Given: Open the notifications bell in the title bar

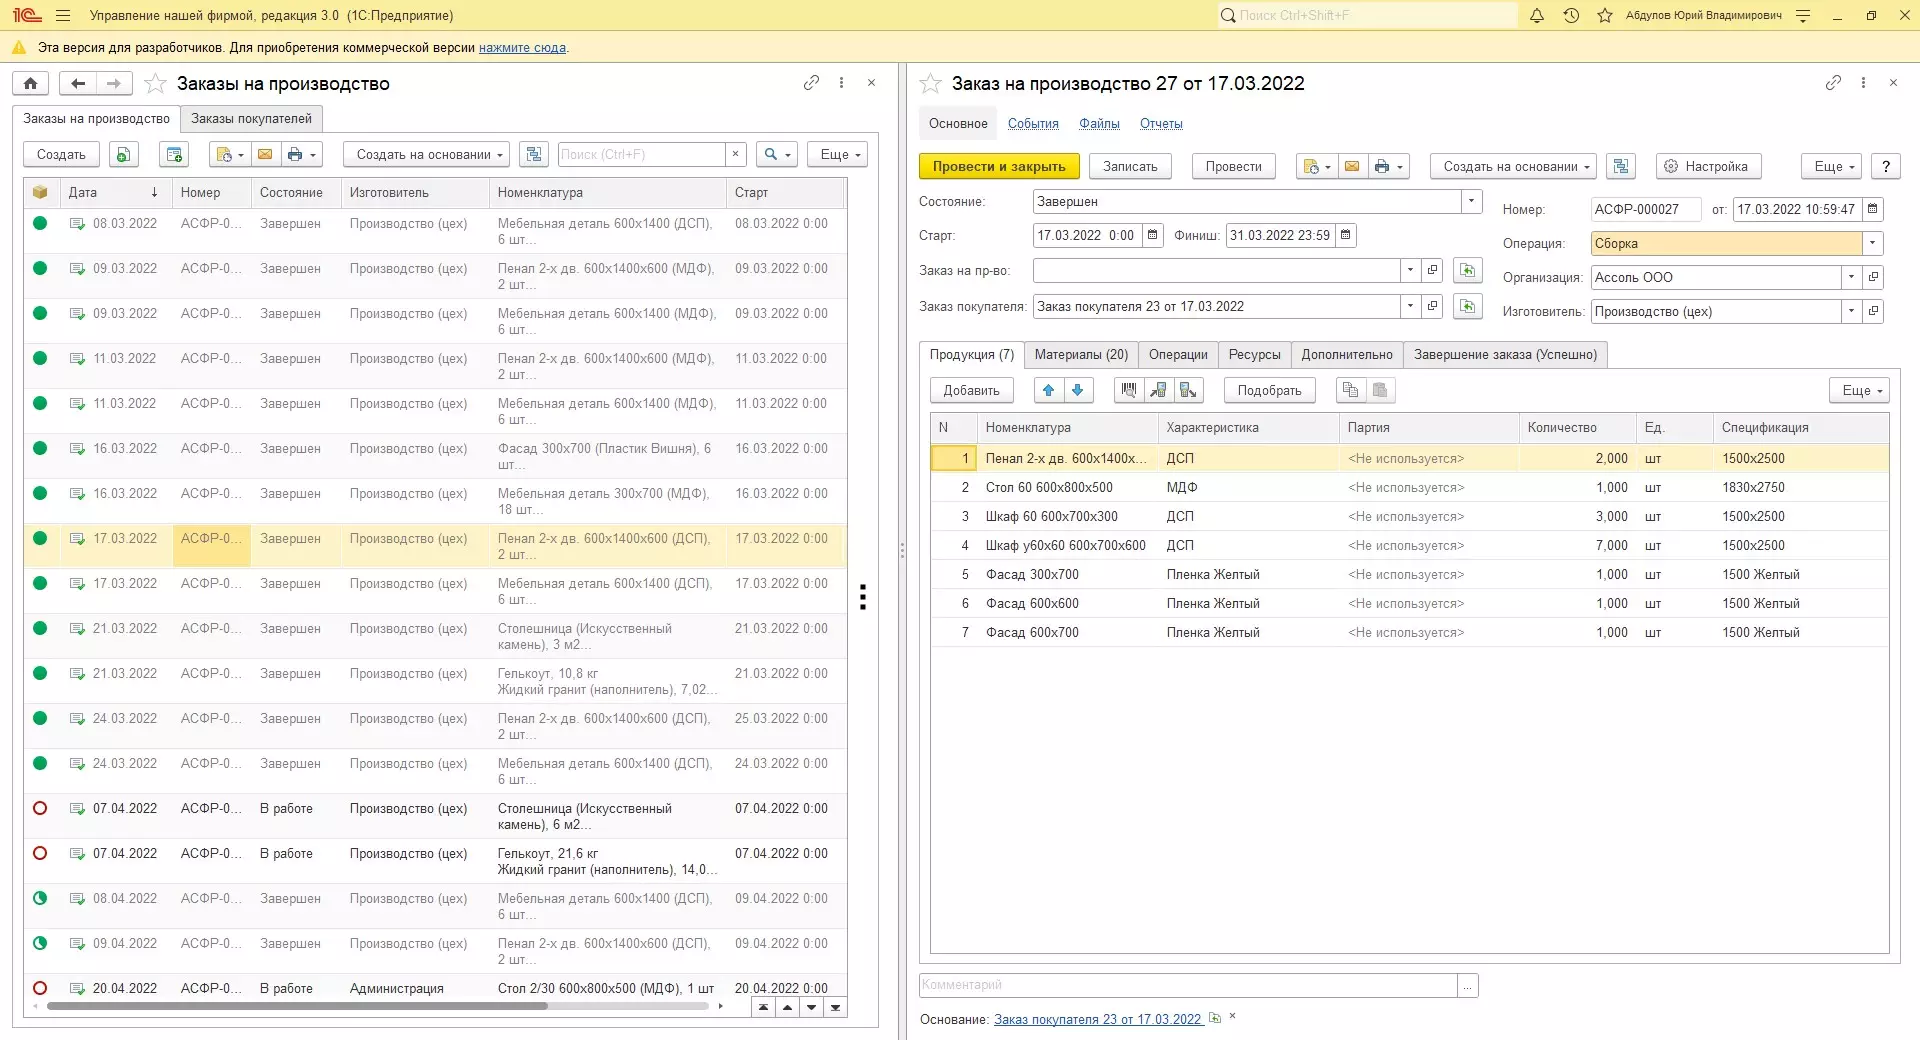Looking at the screenshot, I should [x=1537, y=16].
